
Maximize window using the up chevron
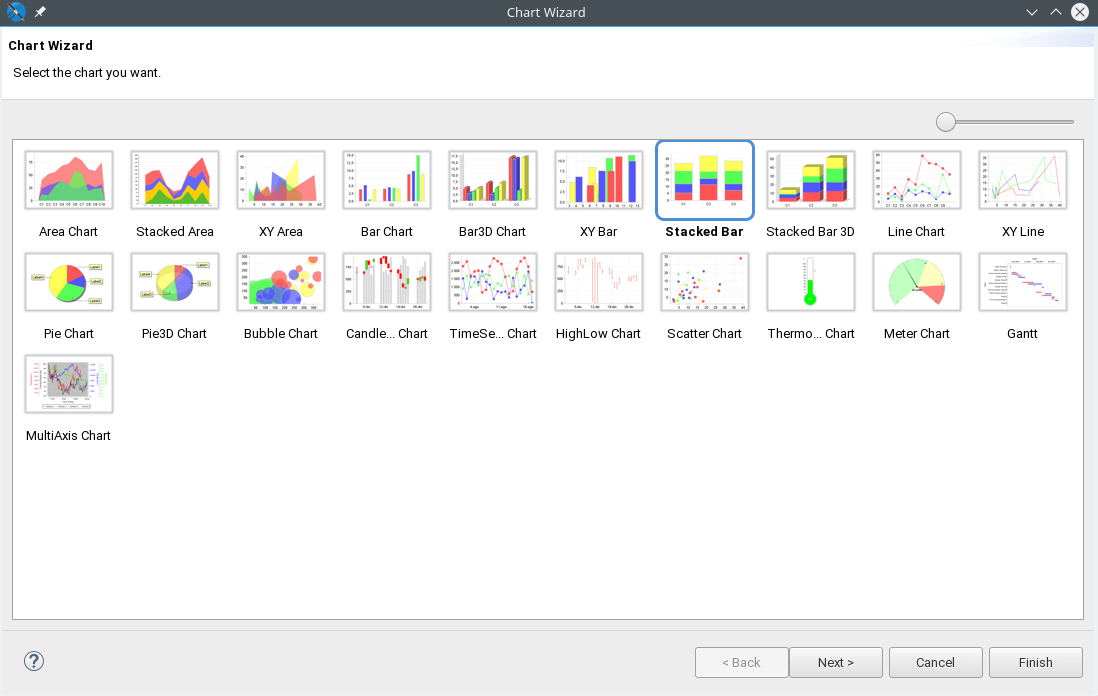[1056, 12]
